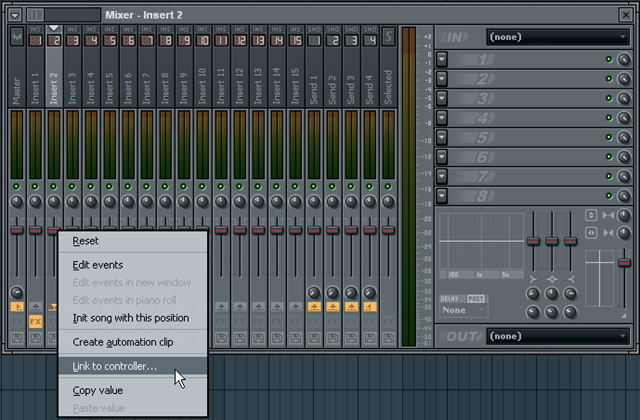This screenshot has height=420, width=640.
Task: Open the IN input source dropdown
Action: tap(556, 37)
